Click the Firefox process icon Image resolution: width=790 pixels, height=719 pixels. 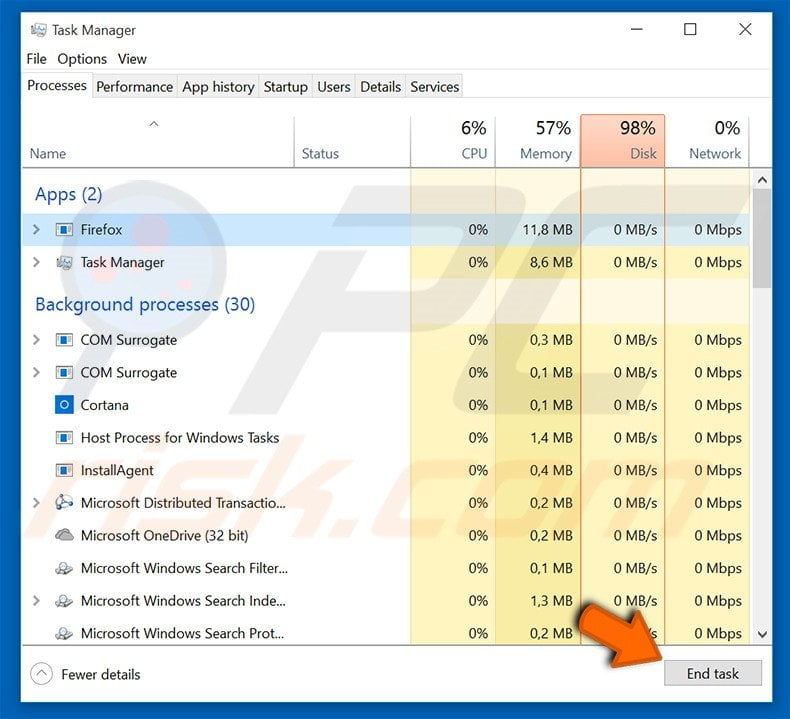point(64,230)
